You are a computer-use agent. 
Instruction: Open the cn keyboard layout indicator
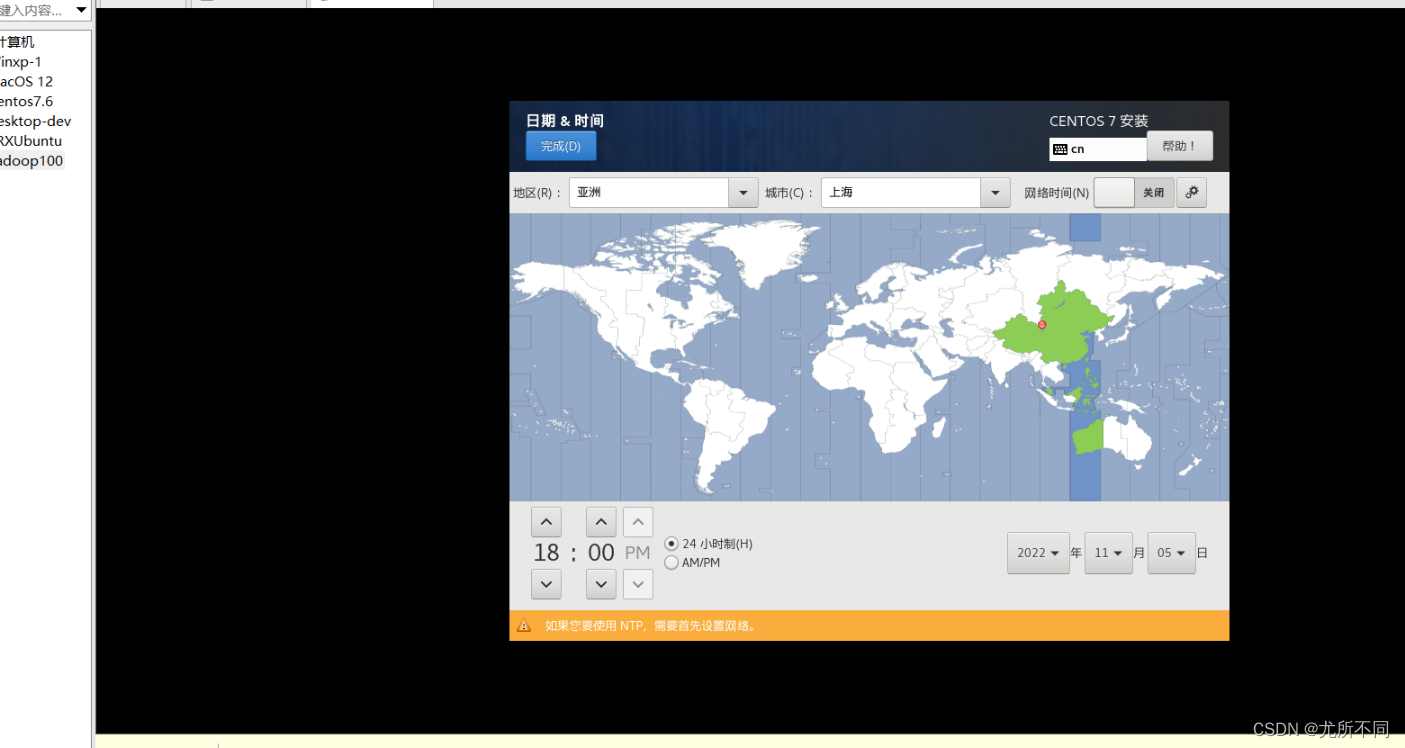pyautogui.click(x=1097, y=149)
